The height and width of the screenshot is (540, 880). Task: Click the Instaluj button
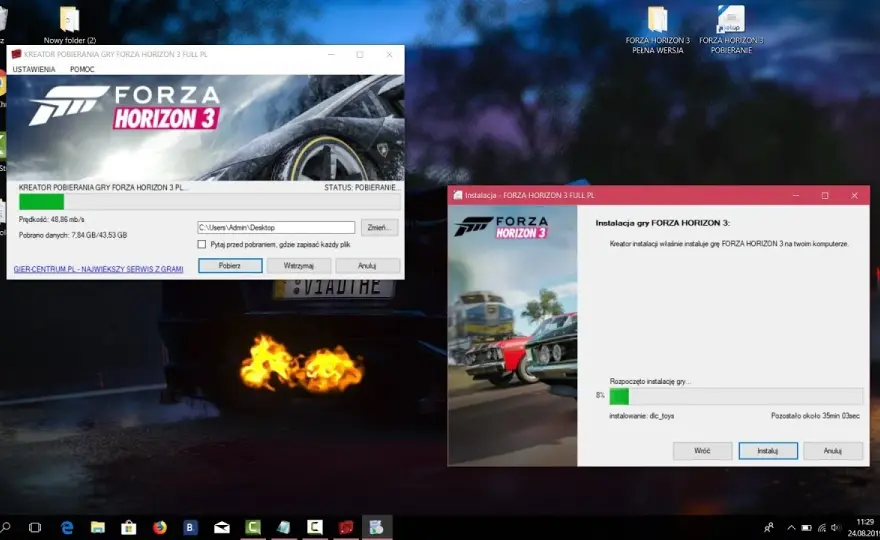click(x=768, y=451)
